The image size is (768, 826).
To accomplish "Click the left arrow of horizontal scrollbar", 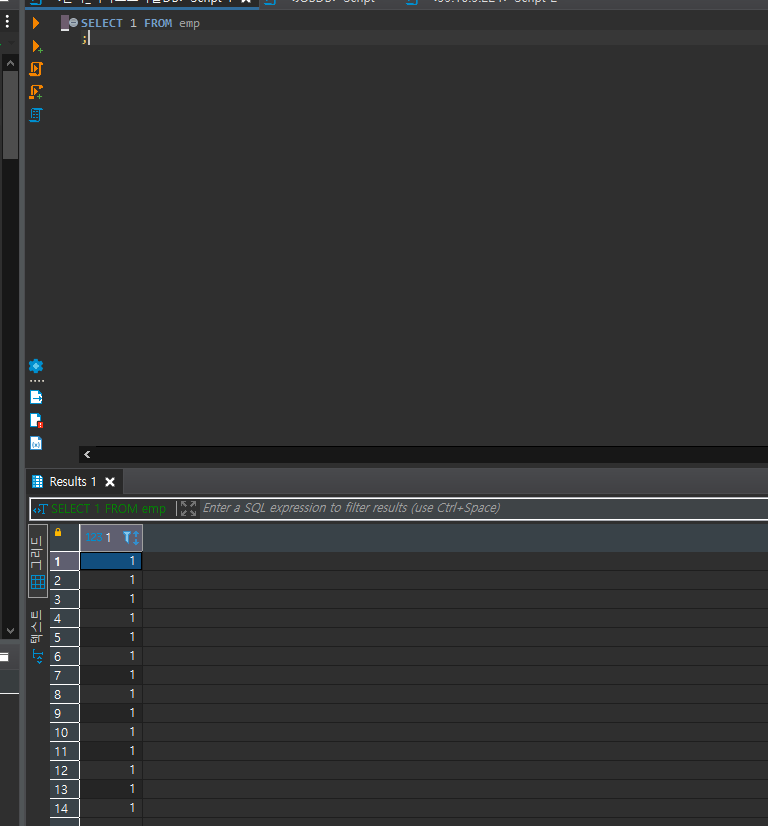I will click(87, 455).
